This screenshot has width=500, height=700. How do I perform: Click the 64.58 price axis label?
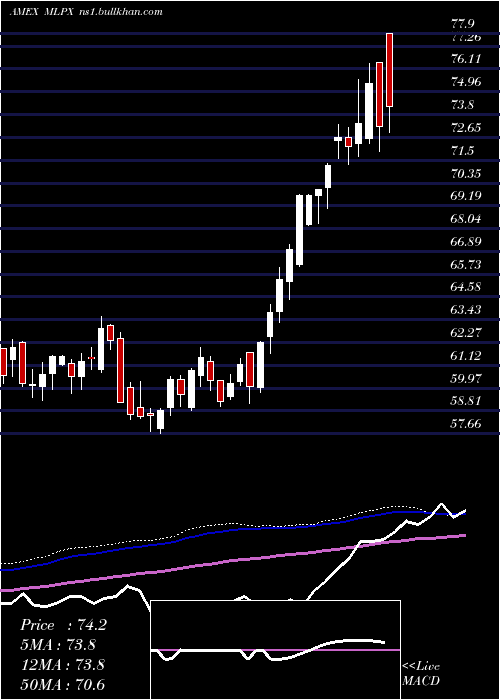tap(466, 287)
